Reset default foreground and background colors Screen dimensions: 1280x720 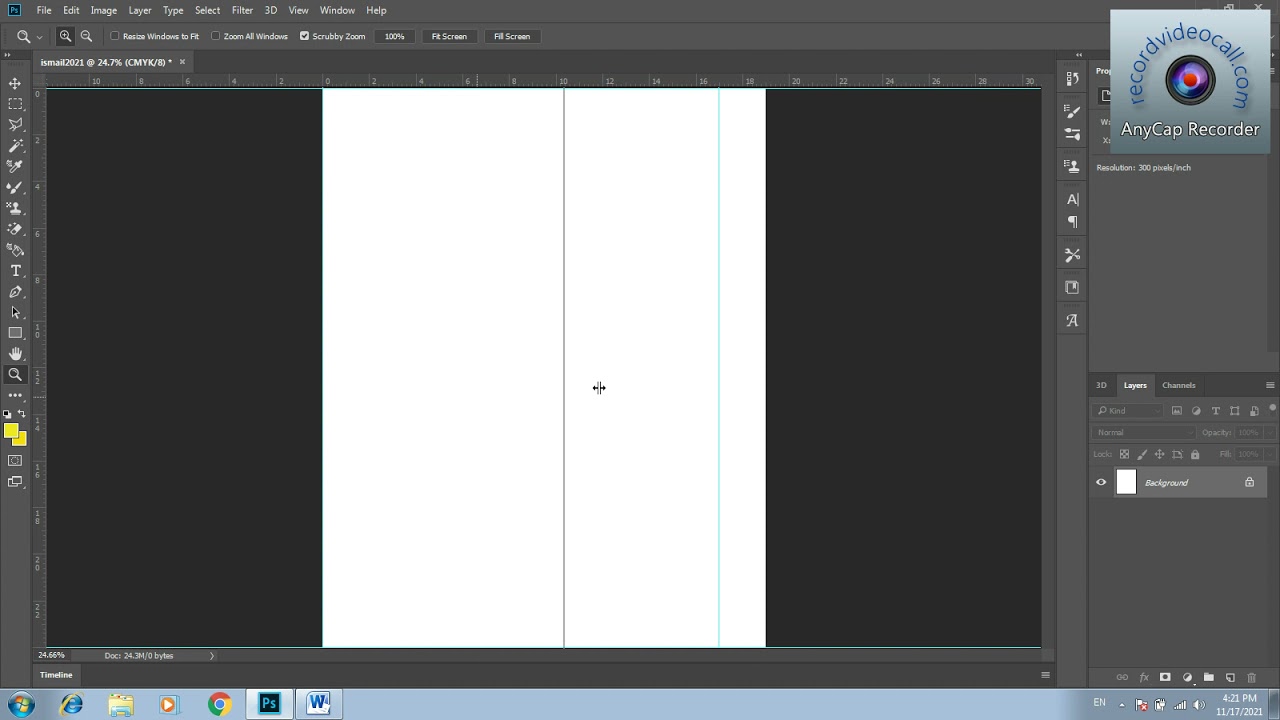click(8, 414)
